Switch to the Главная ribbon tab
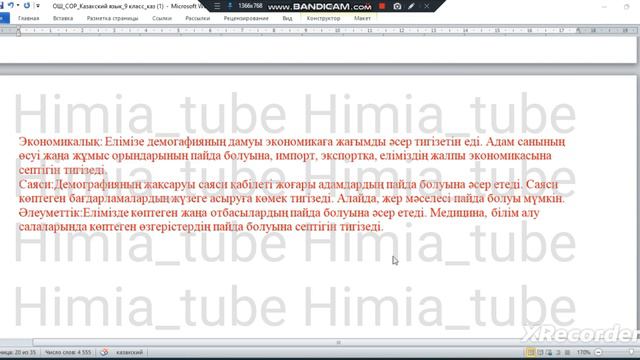 coord(29,18)
